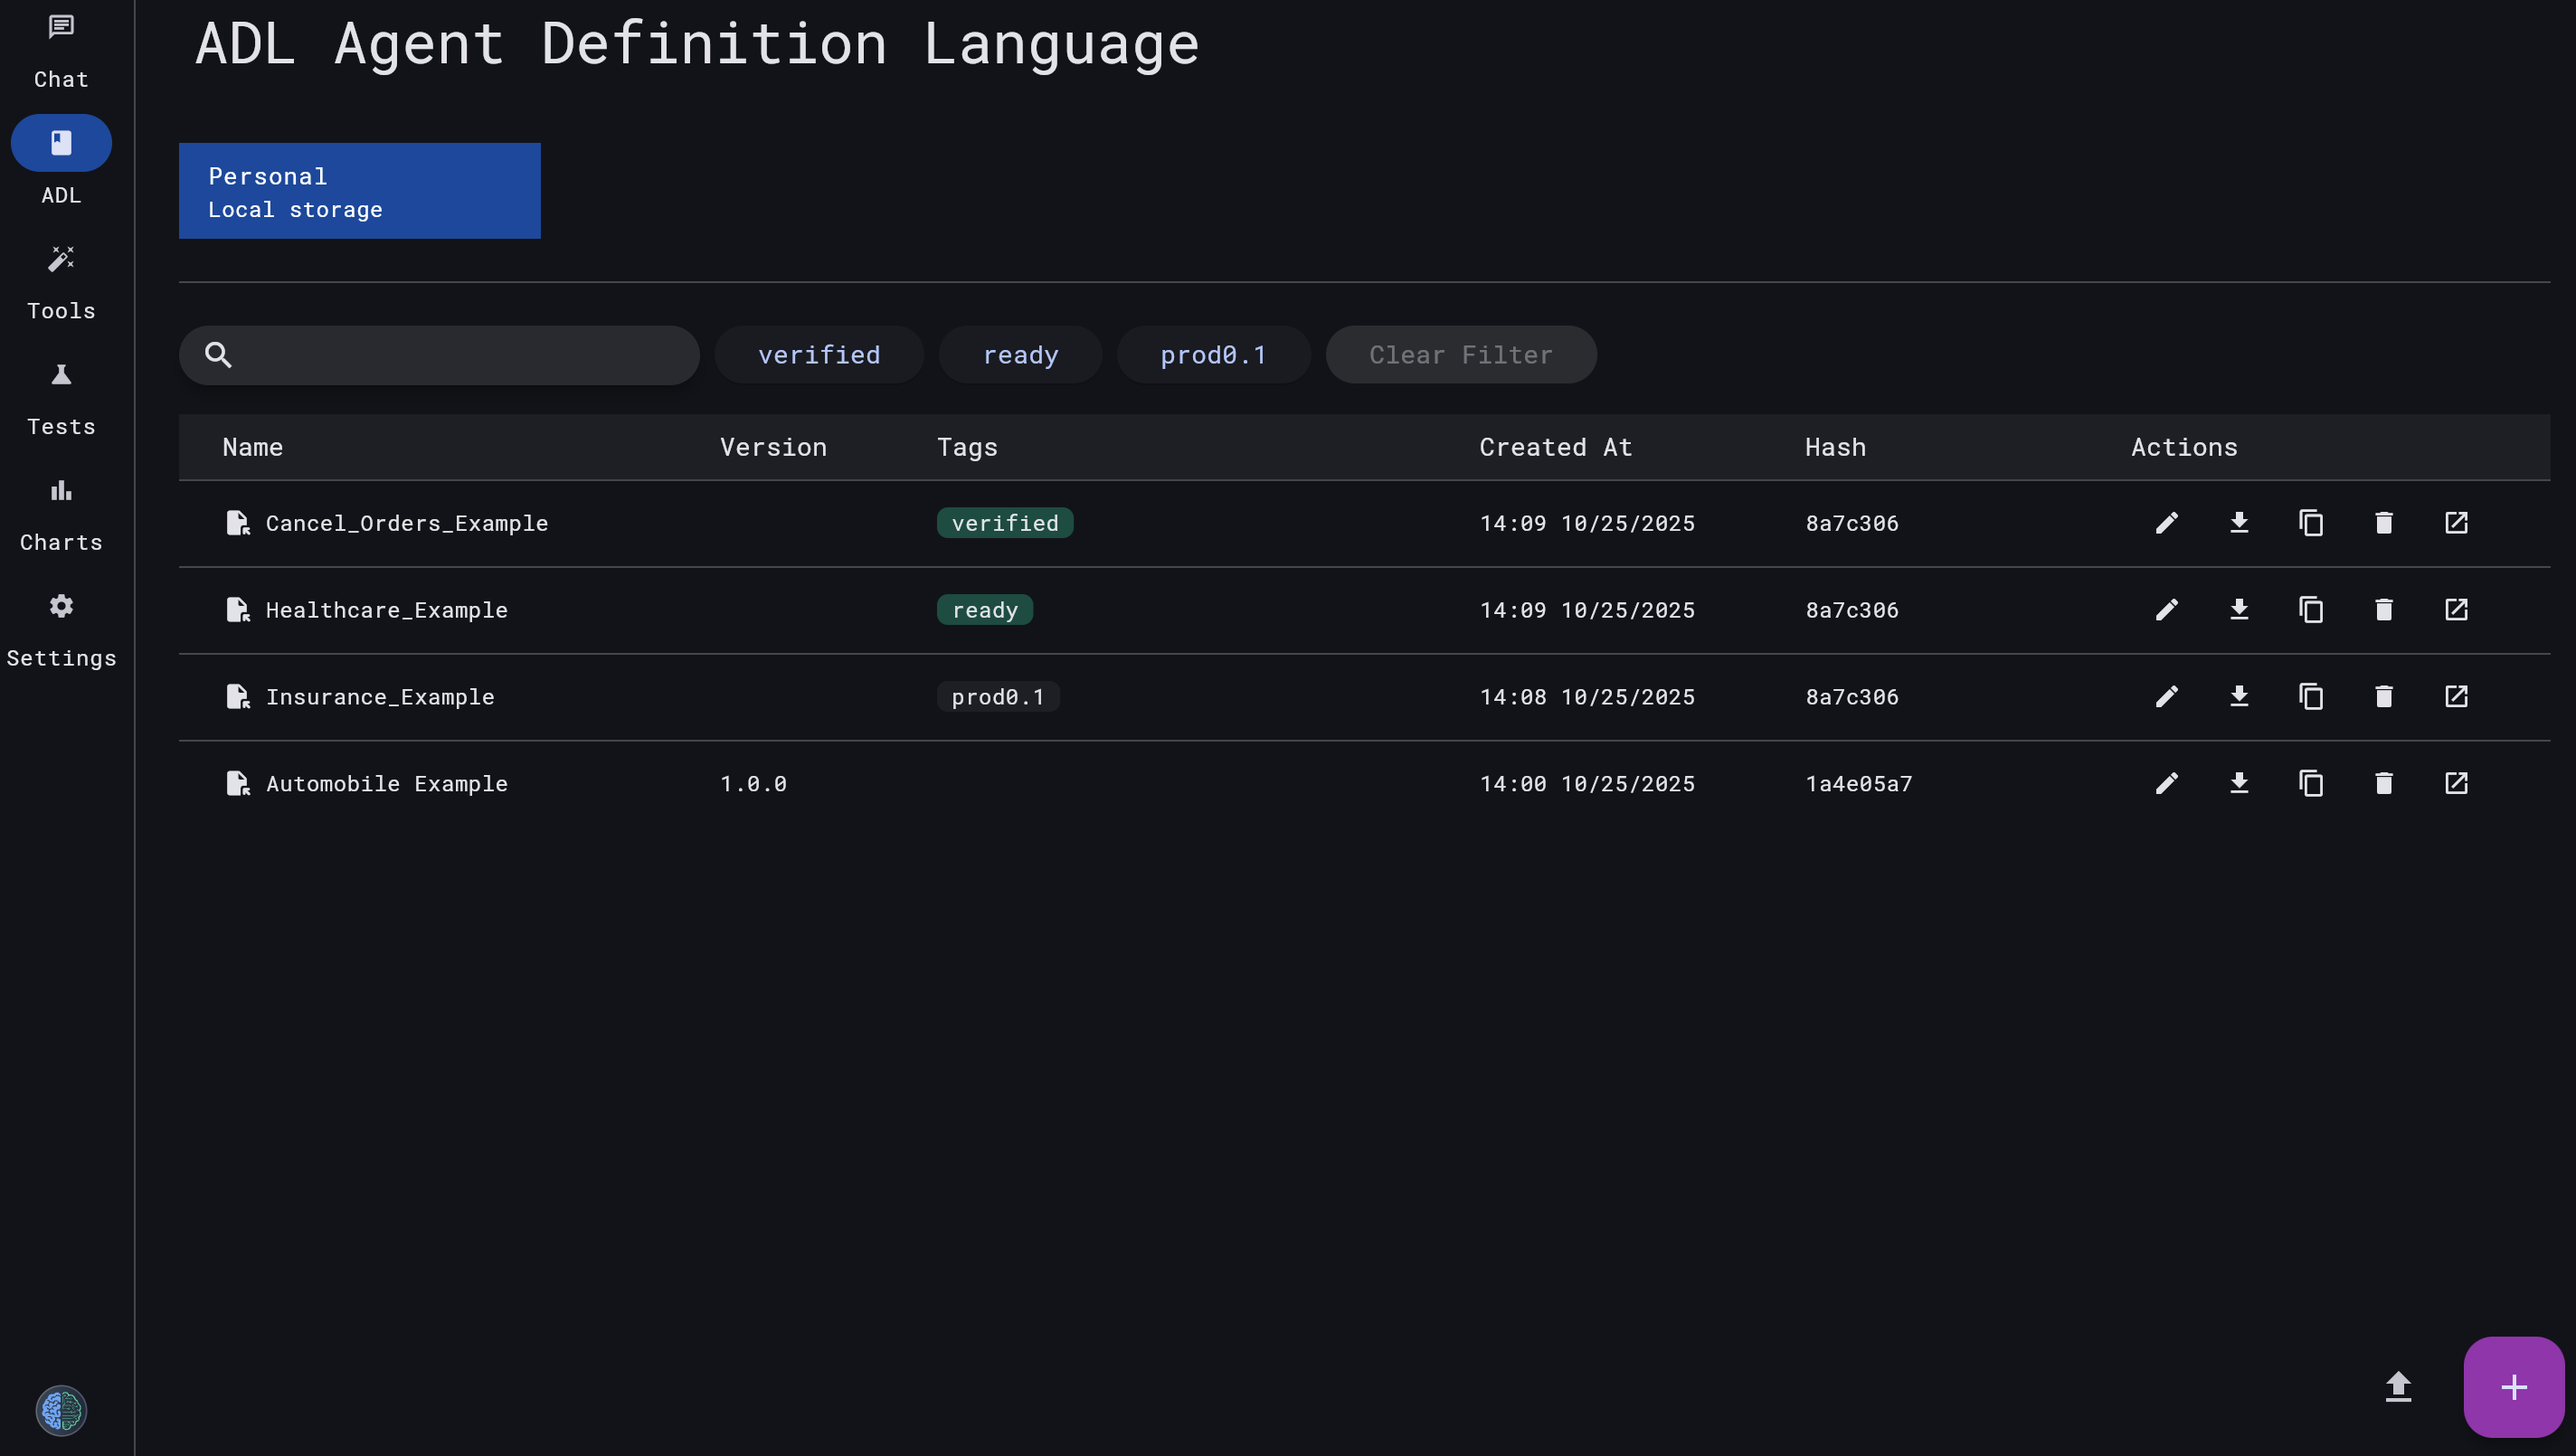
Task: Toggle the prod0.1 filter chip
Action: [1212, 355]
